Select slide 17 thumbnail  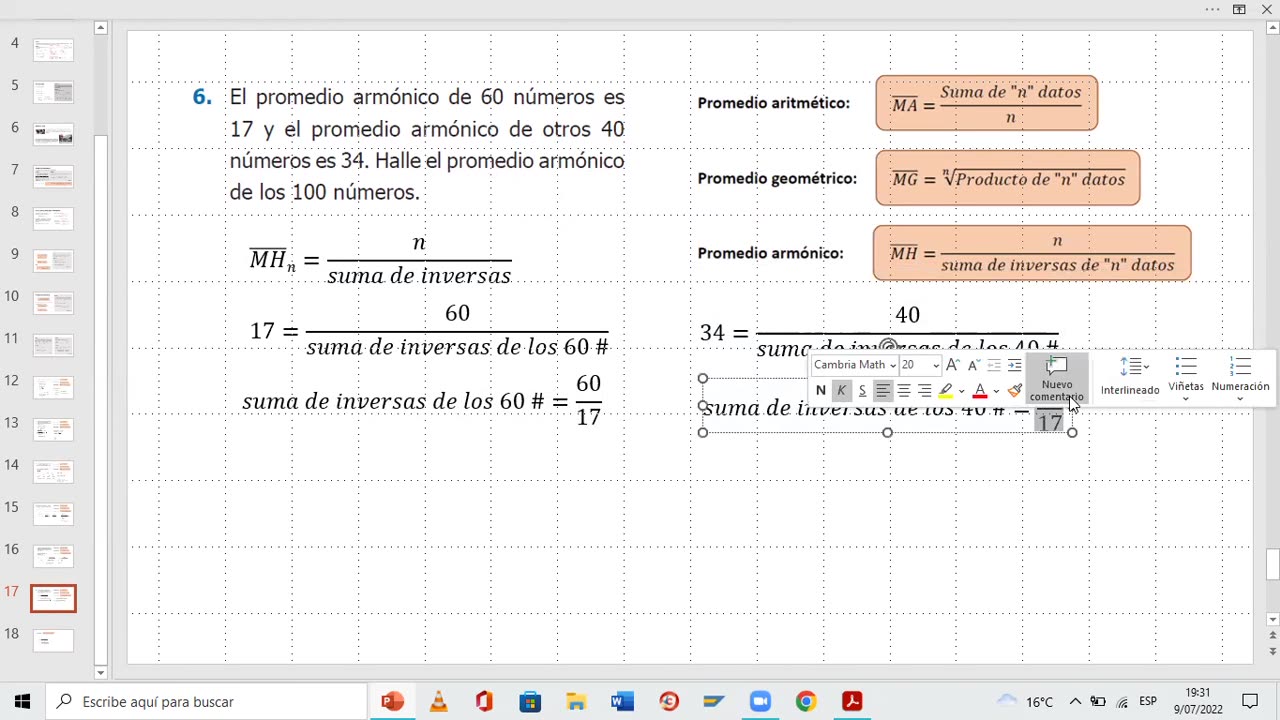[54, 598]
